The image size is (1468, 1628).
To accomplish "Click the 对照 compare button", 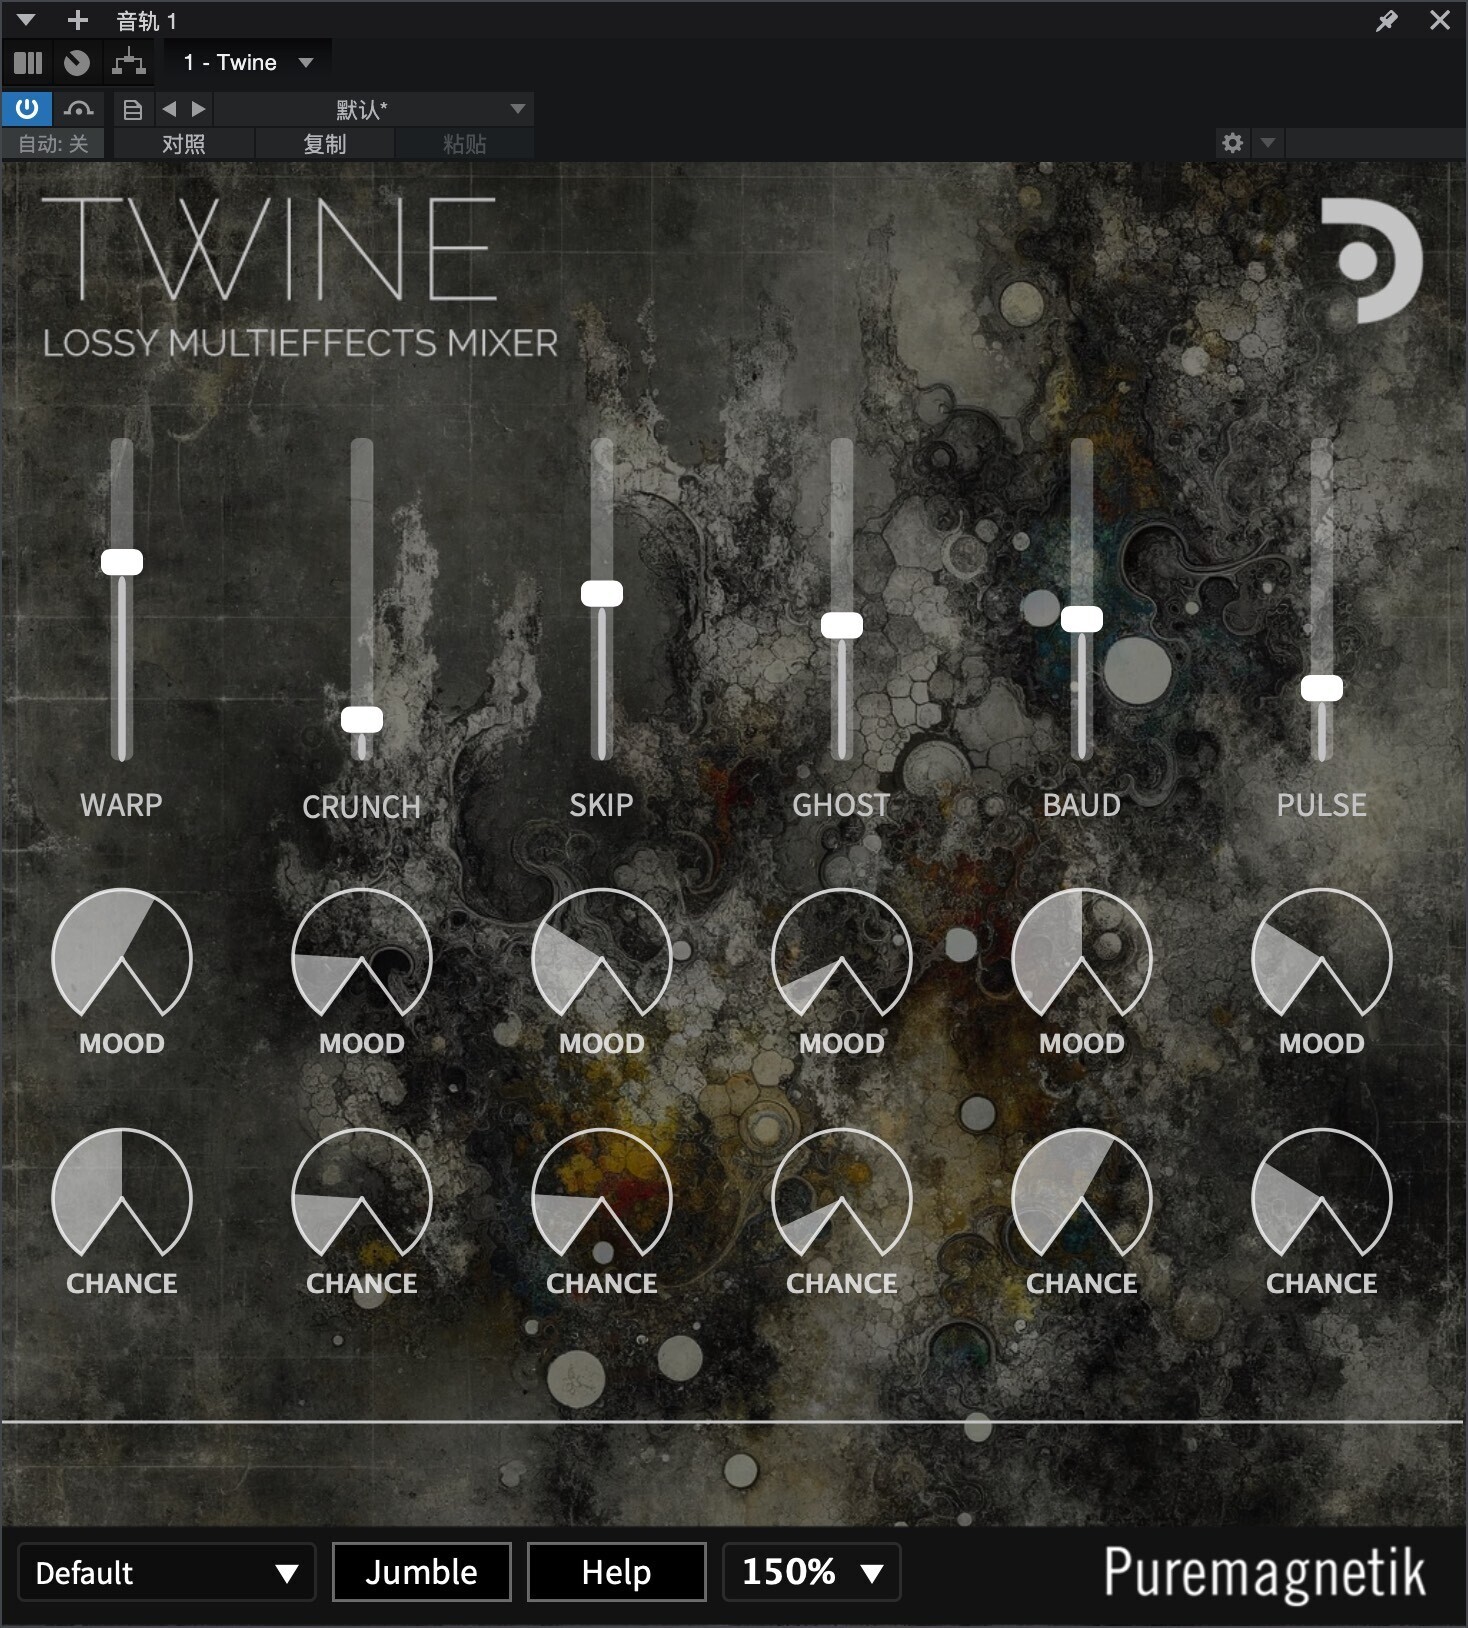I will (184, 144).
